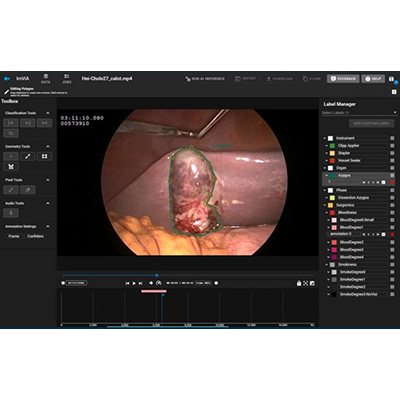The width and height of the screenshot is (400, 400).
Task: Click the microphone icon under Audio Tools
Action: [11, 213]
